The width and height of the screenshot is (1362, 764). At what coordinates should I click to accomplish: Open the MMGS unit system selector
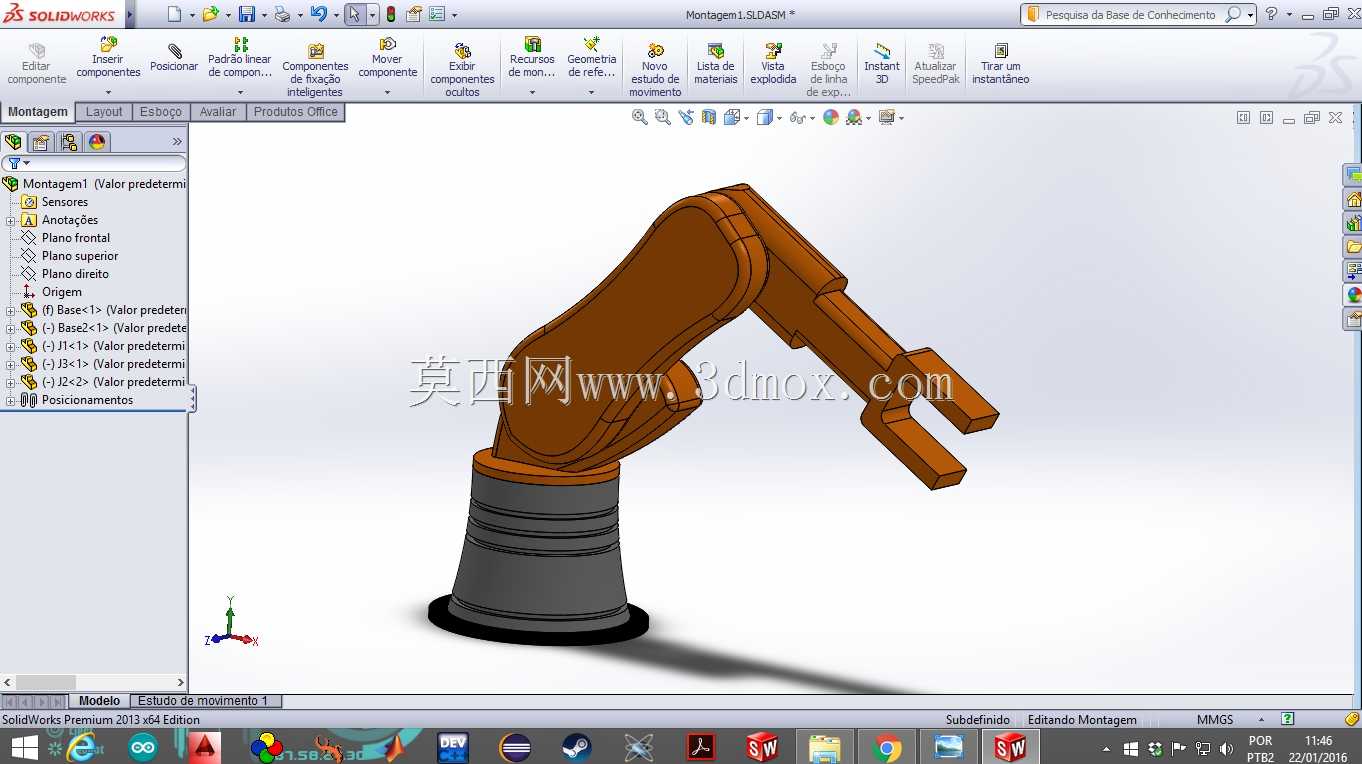(x=1215, y=720)
